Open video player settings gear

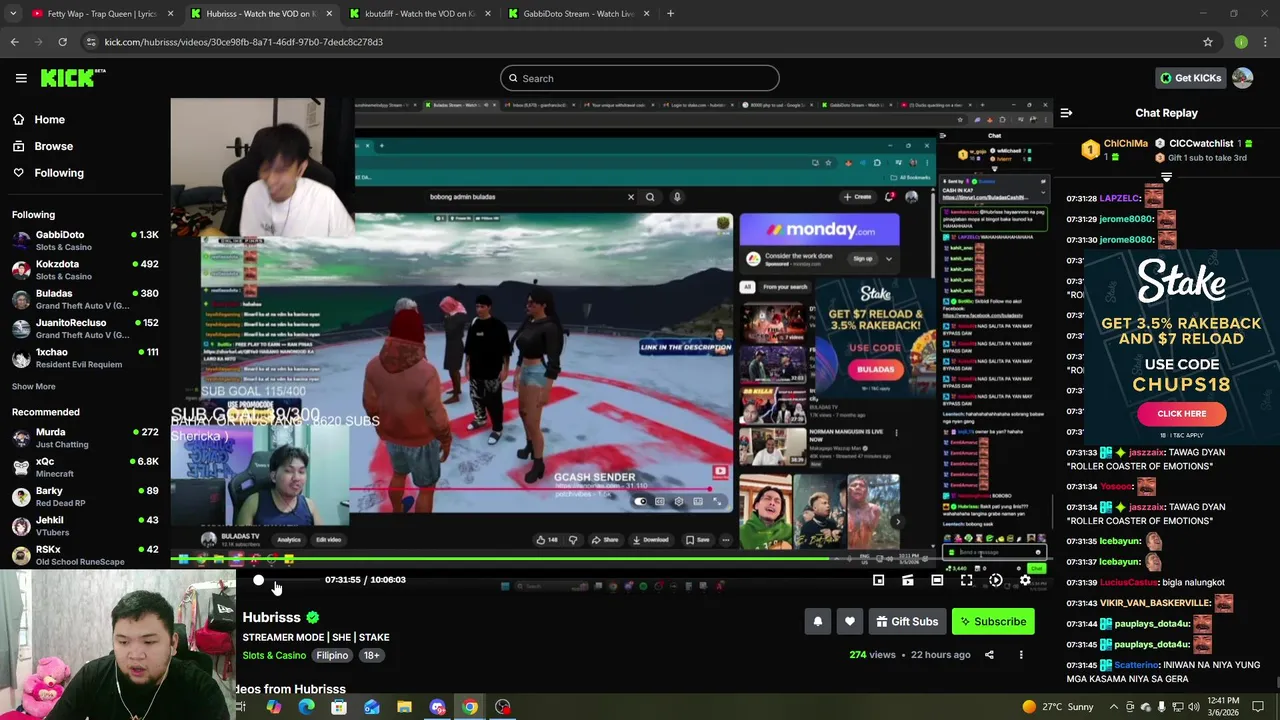tap(1025, 580)
